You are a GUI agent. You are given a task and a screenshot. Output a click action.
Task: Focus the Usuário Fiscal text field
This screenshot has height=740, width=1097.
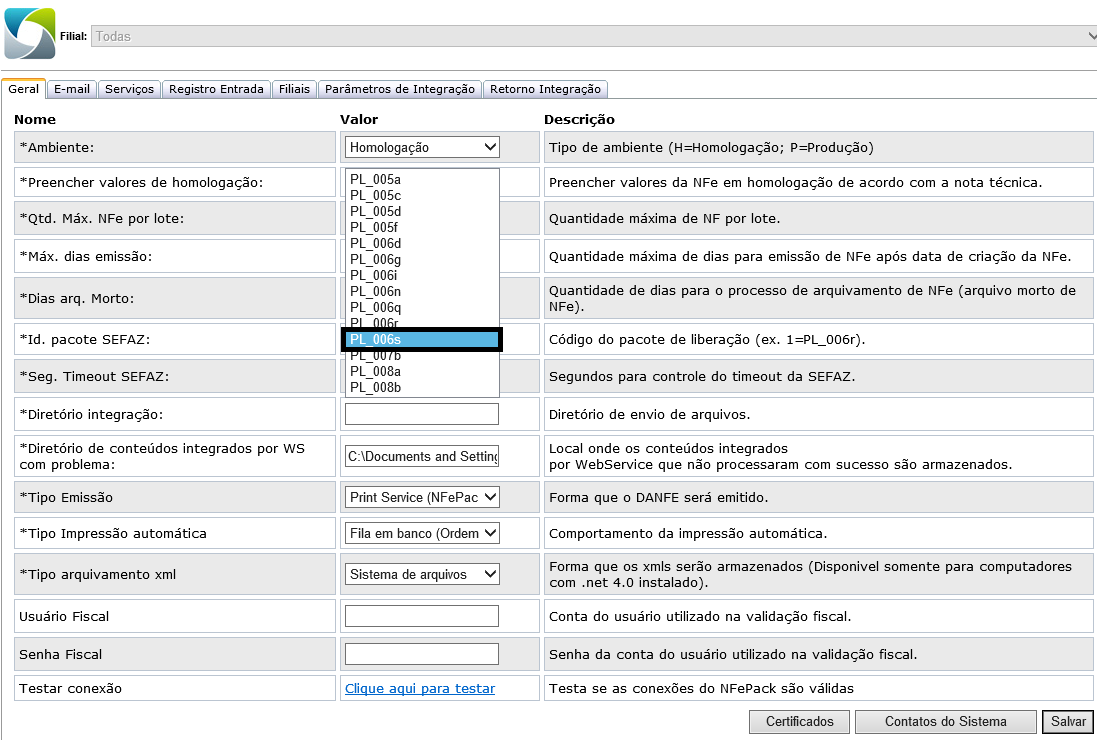coord(421,616)
